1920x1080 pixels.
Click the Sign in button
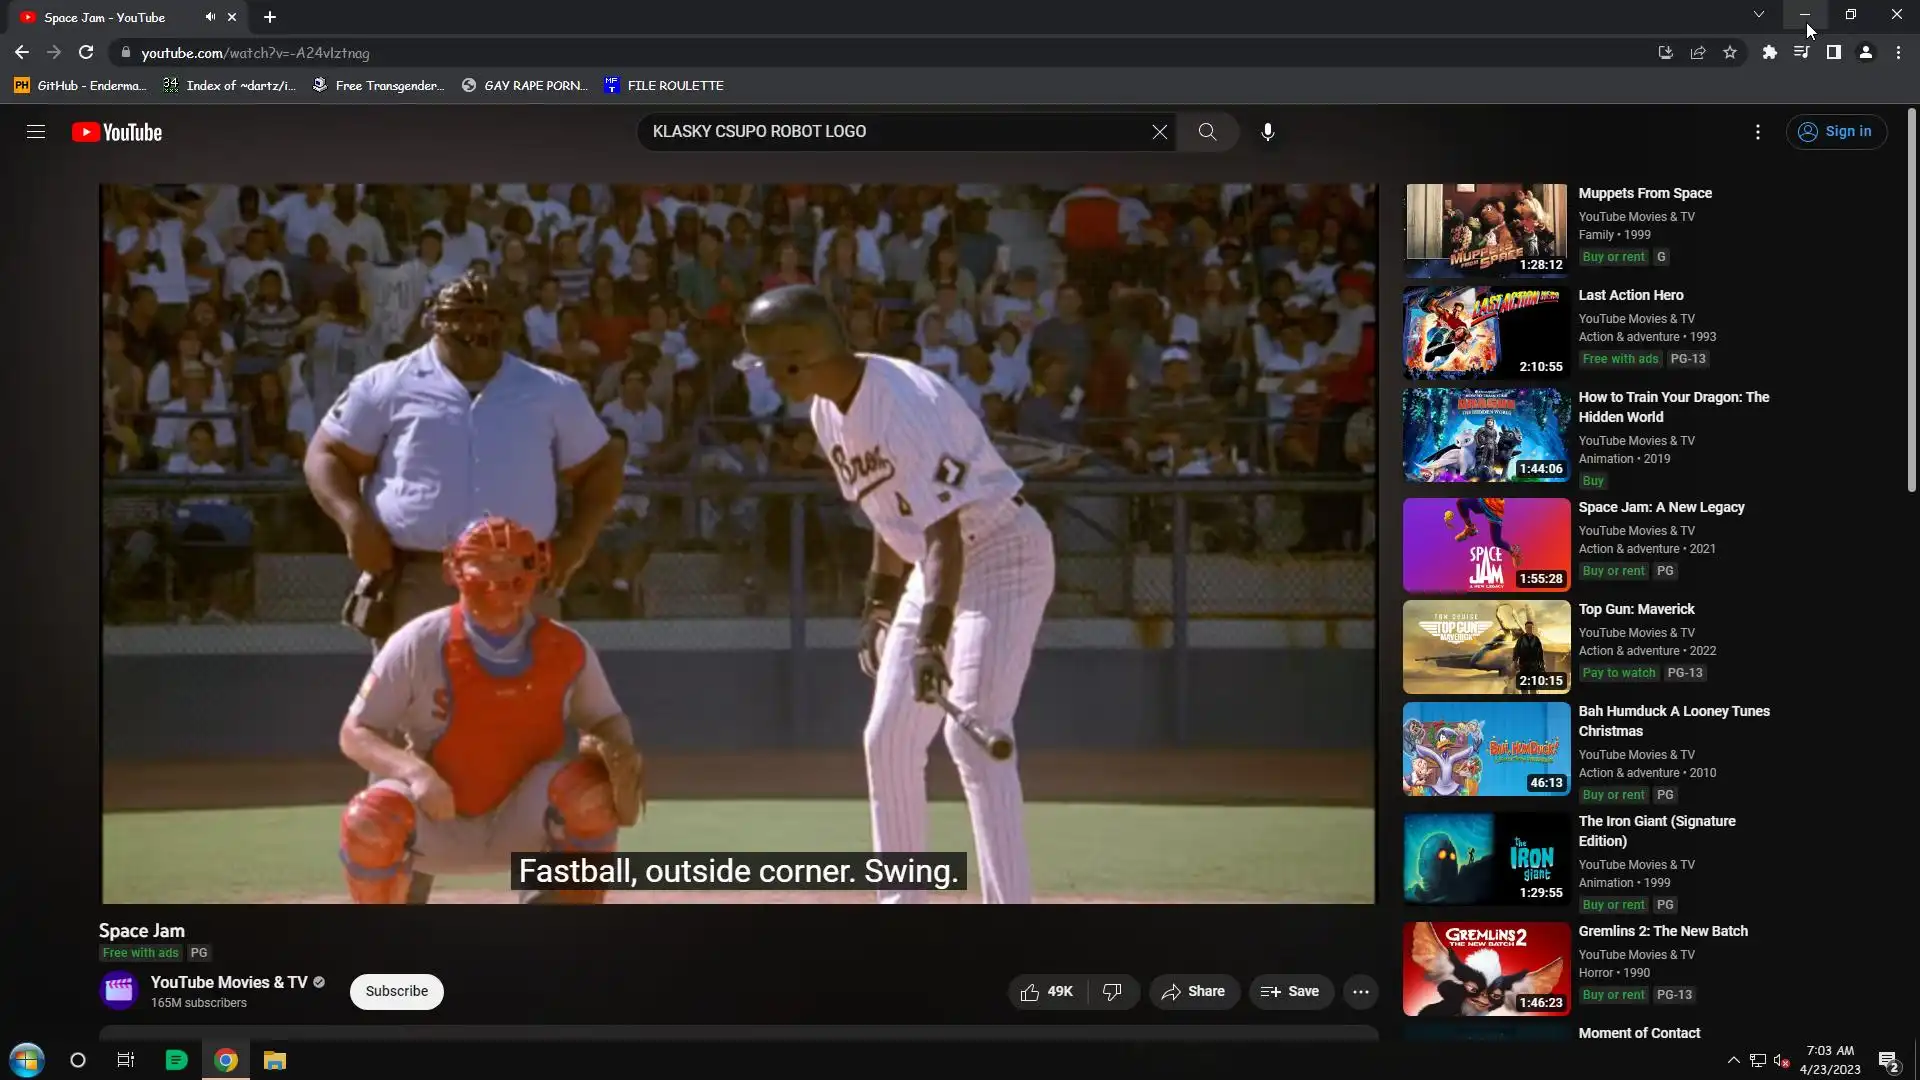1836,132
